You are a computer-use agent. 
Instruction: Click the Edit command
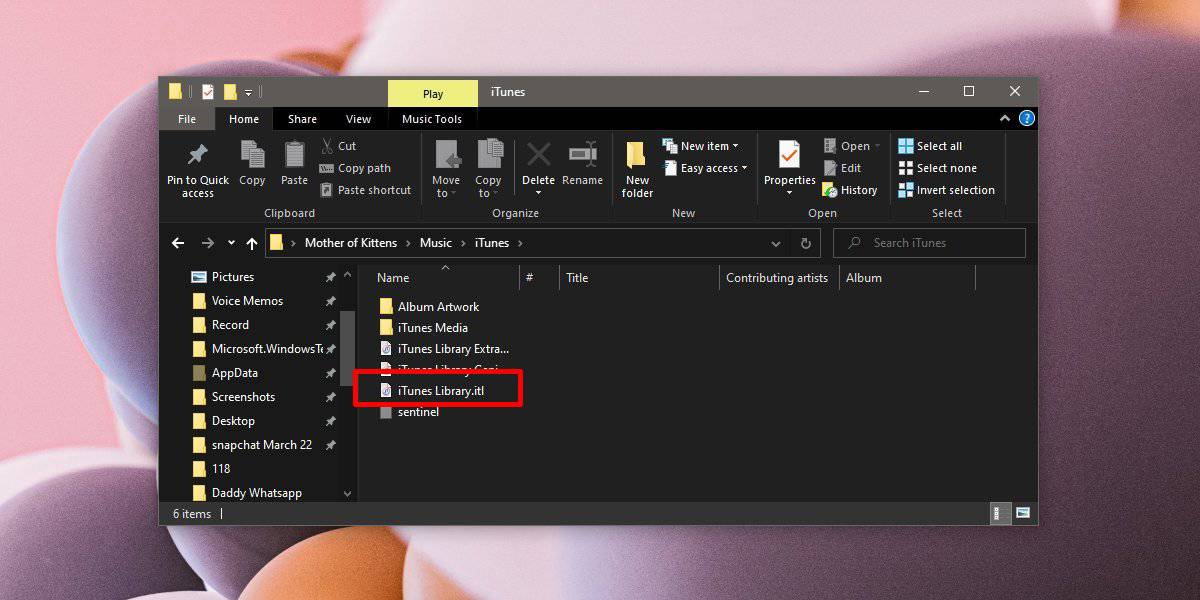click(841, 168)
